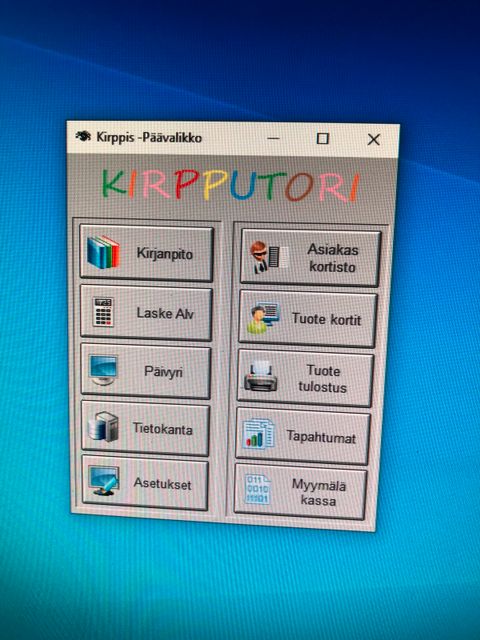Open Tapahtumat events view
The width and height of the screenshot is (480, 640).
point(303,436)
